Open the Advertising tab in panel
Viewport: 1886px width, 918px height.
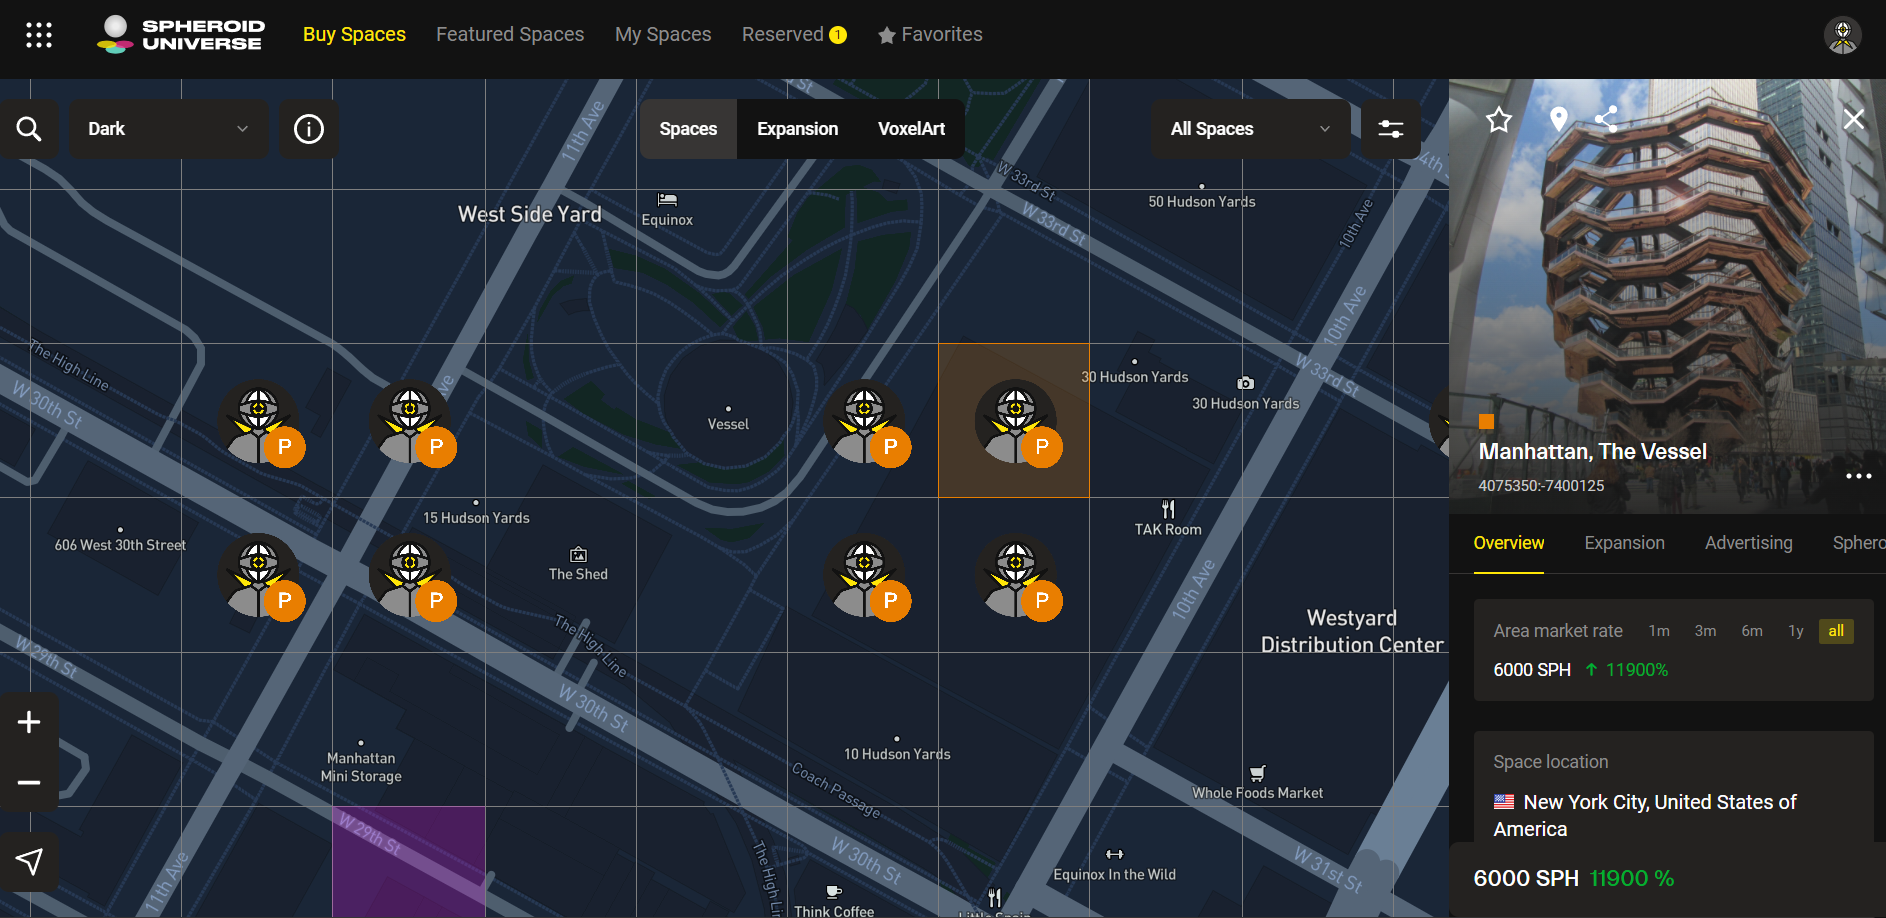click(x=1748, y=543)
